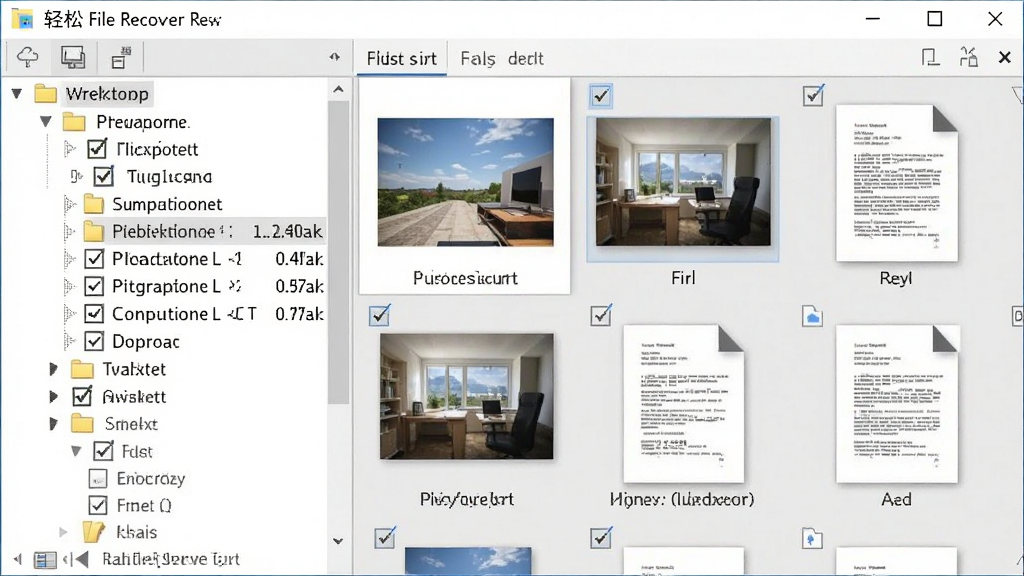
Task: Select the Doproac tree item
Action: point(146,342)
